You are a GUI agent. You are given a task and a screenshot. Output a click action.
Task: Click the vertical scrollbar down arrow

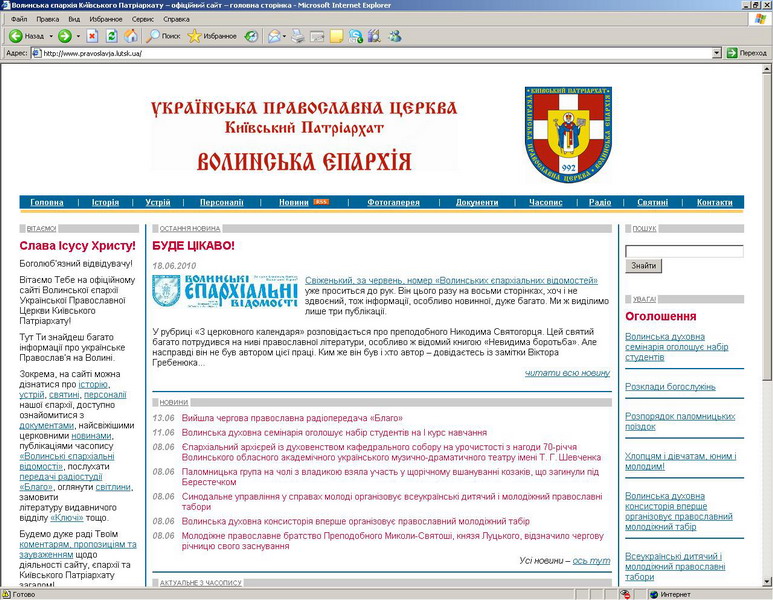coord(766,580)
